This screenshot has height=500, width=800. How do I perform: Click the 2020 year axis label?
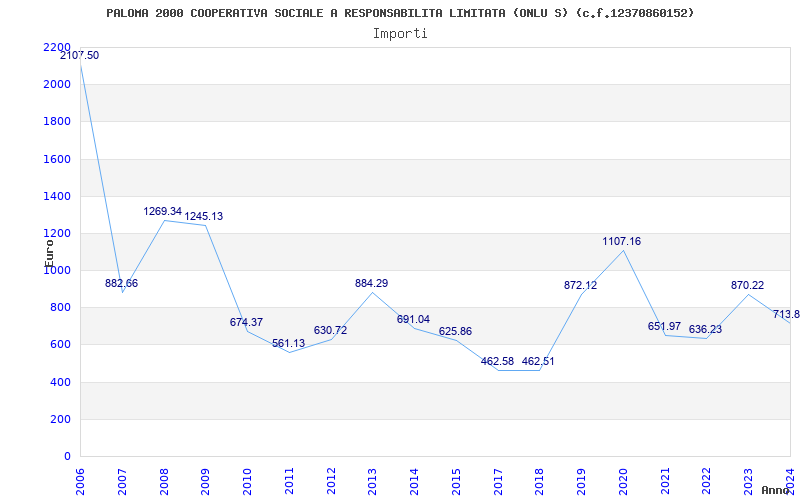tap(623, 482)
